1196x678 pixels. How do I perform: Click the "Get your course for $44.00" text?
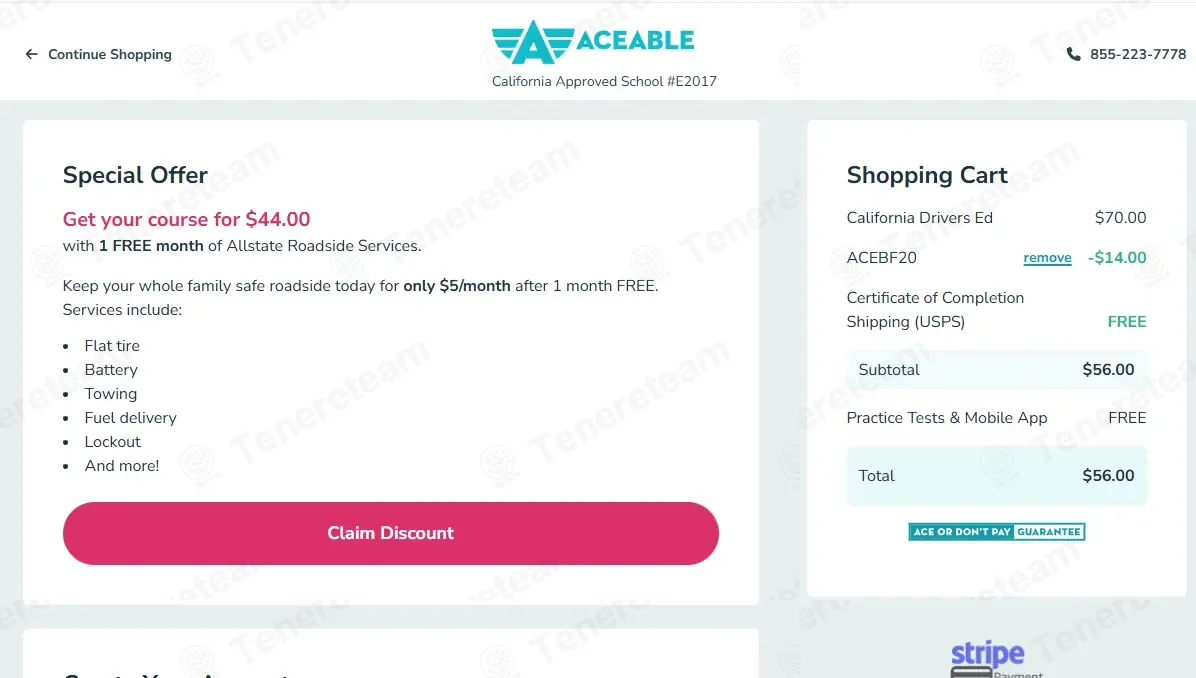(x=186, y=219)
